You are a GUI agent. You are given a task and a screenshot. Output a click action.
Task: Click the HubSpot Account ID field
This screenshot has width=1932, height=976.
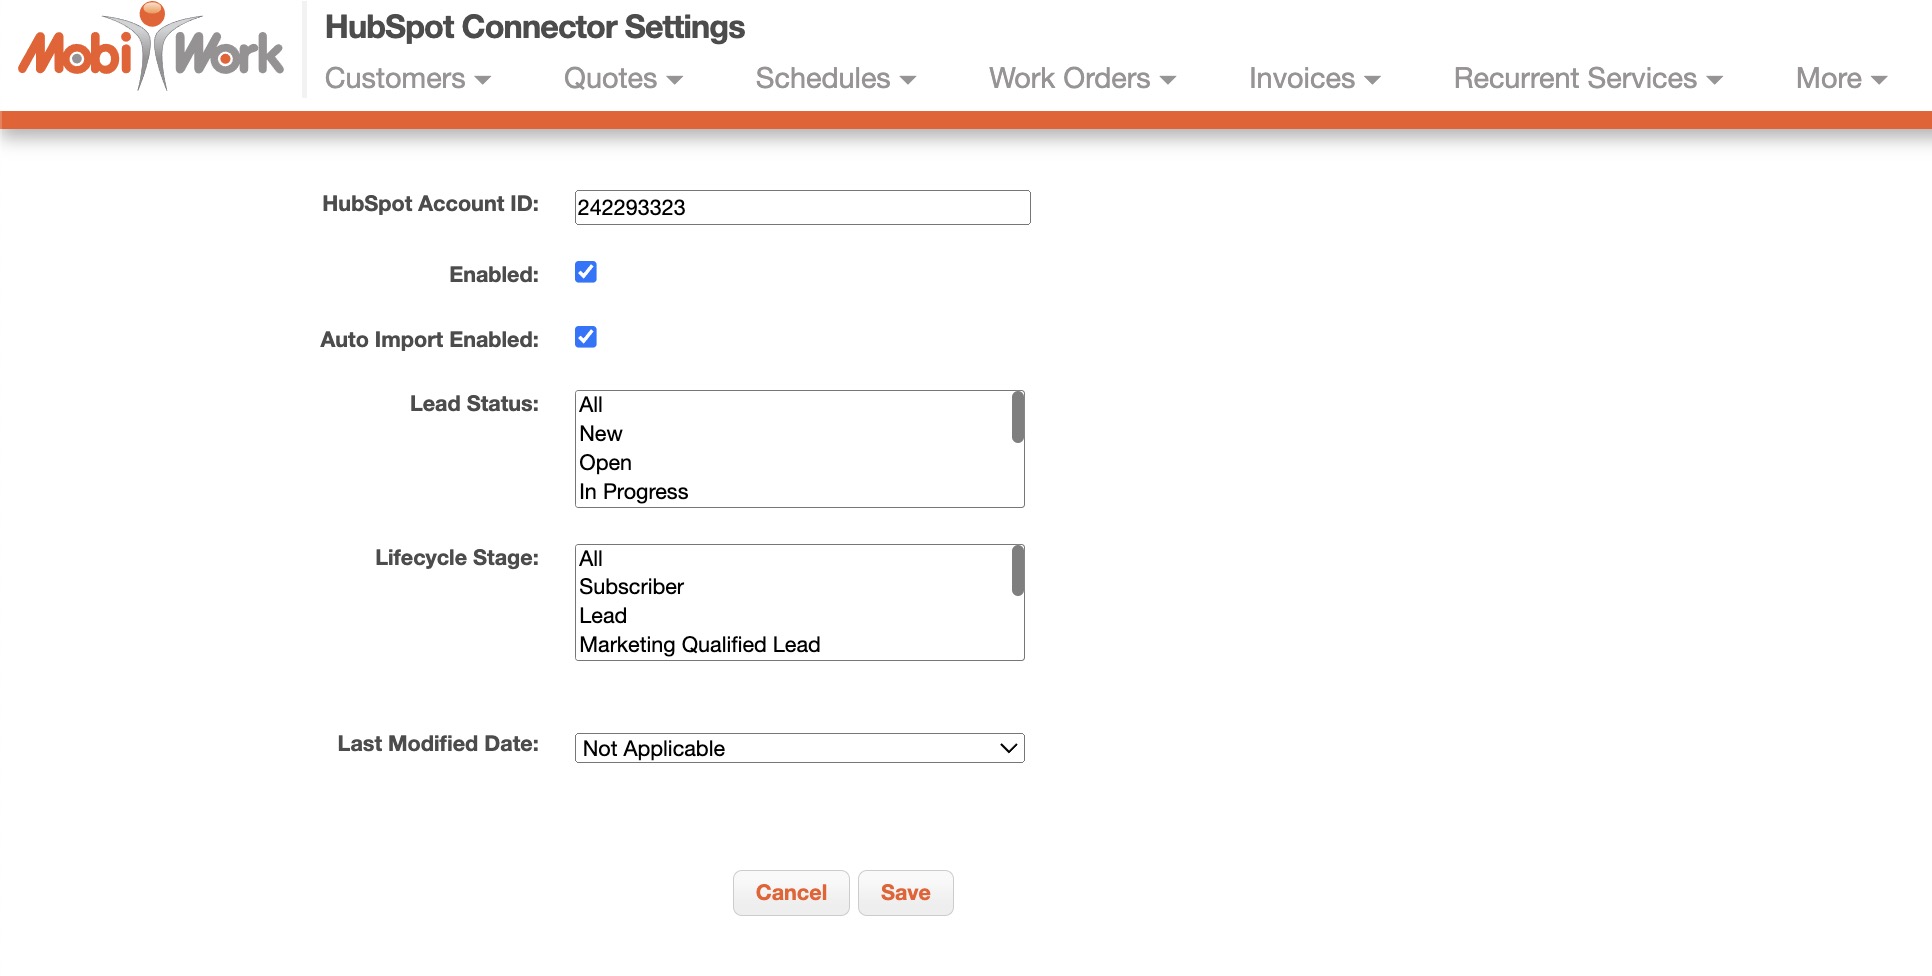[x=802, y=207]
